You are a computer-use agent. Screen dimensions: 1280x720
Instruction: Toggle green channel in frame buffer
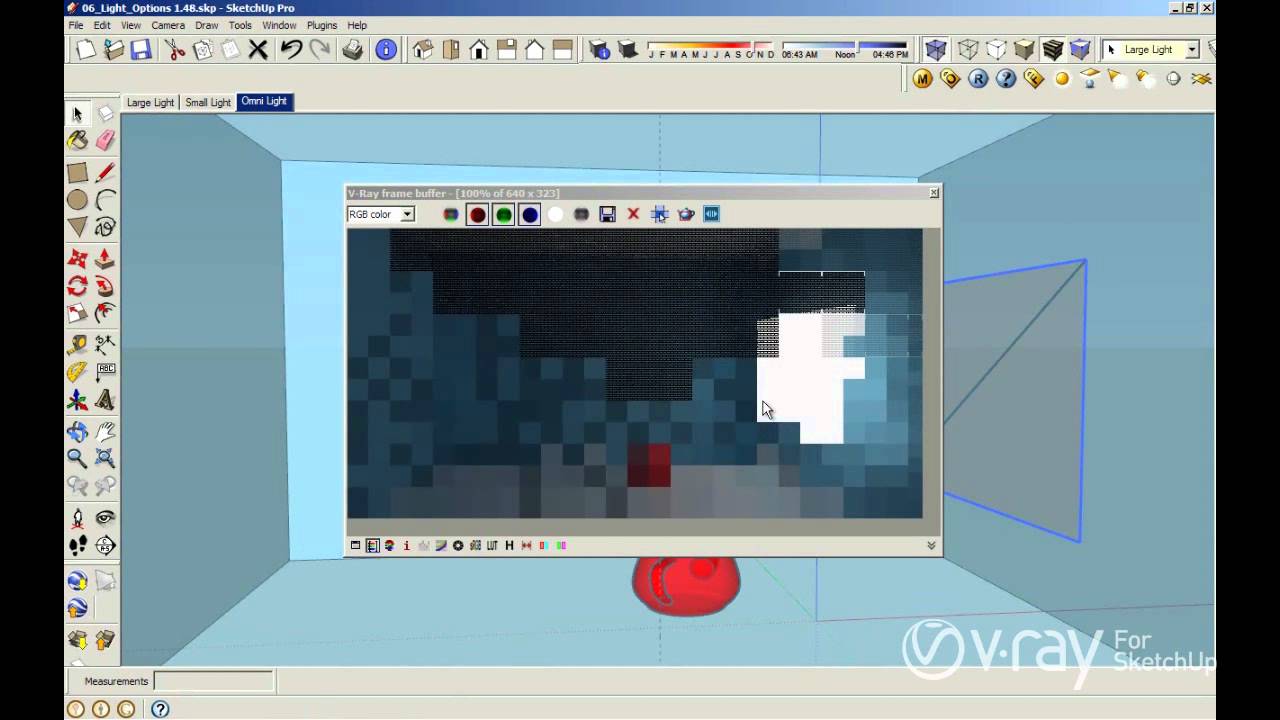(503, 214)
